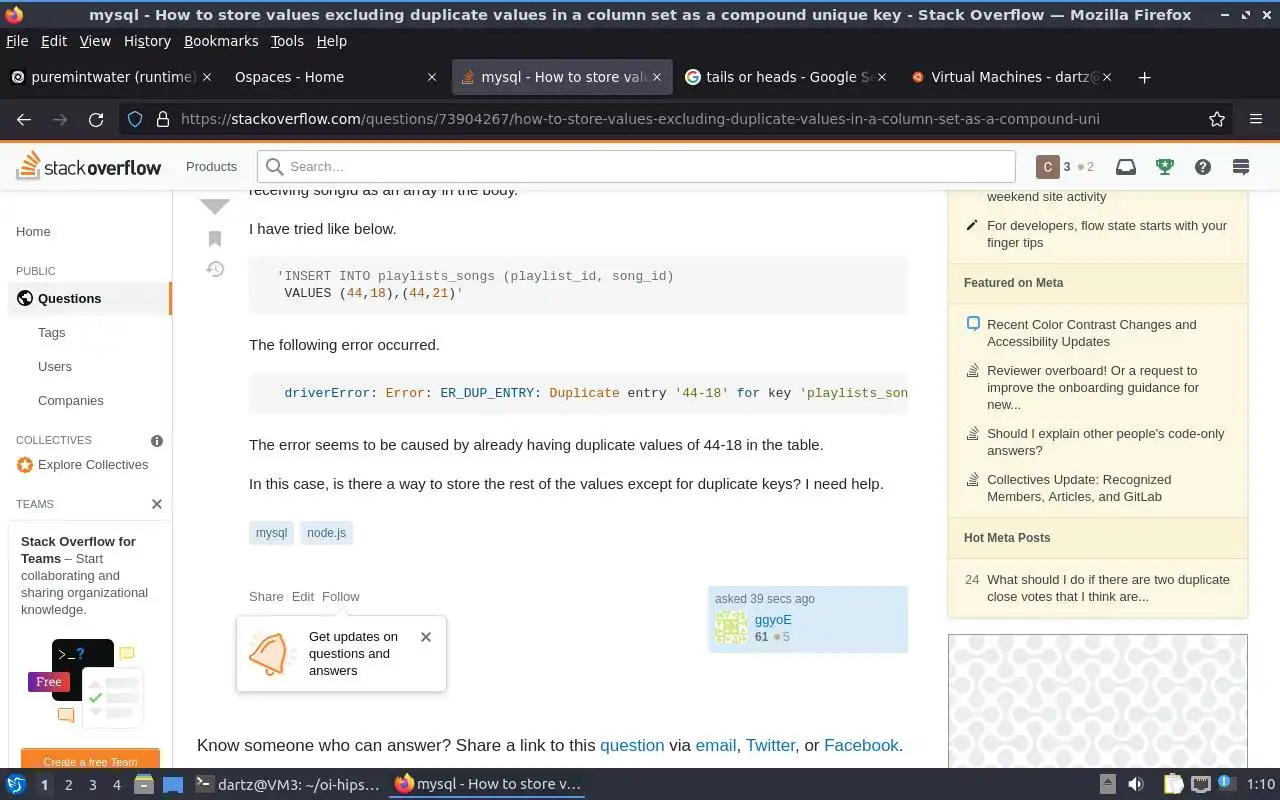
Task: Close the Ospaces - Home tab
Action: [x=432, y=77]
